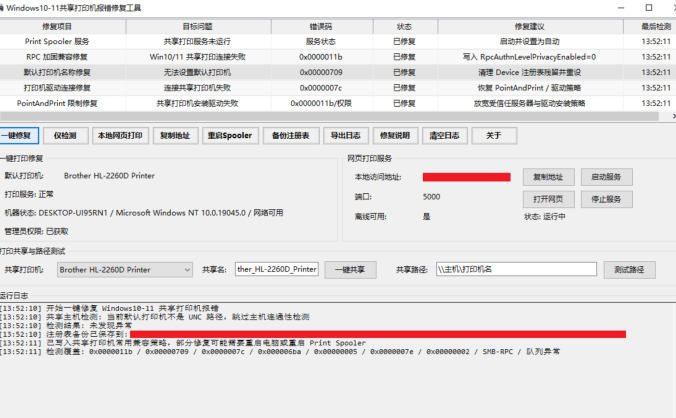676x418 pixels.
Task: Maximize the window
Action: 648,8
